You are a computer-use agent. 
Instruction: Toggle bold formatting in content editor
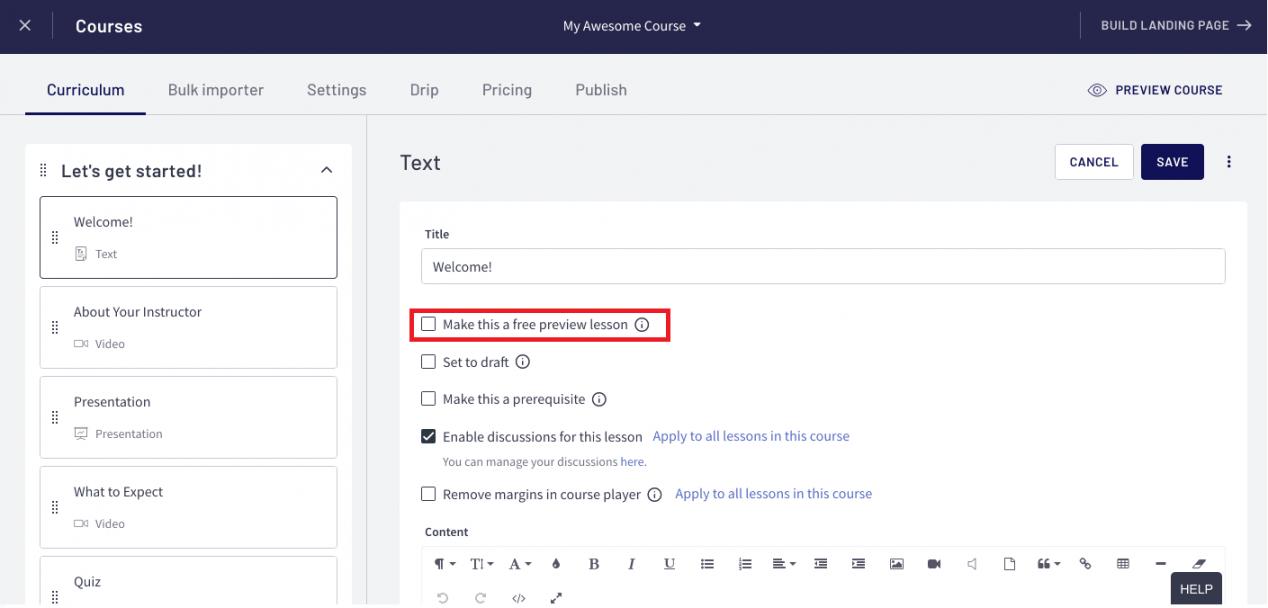593,564
